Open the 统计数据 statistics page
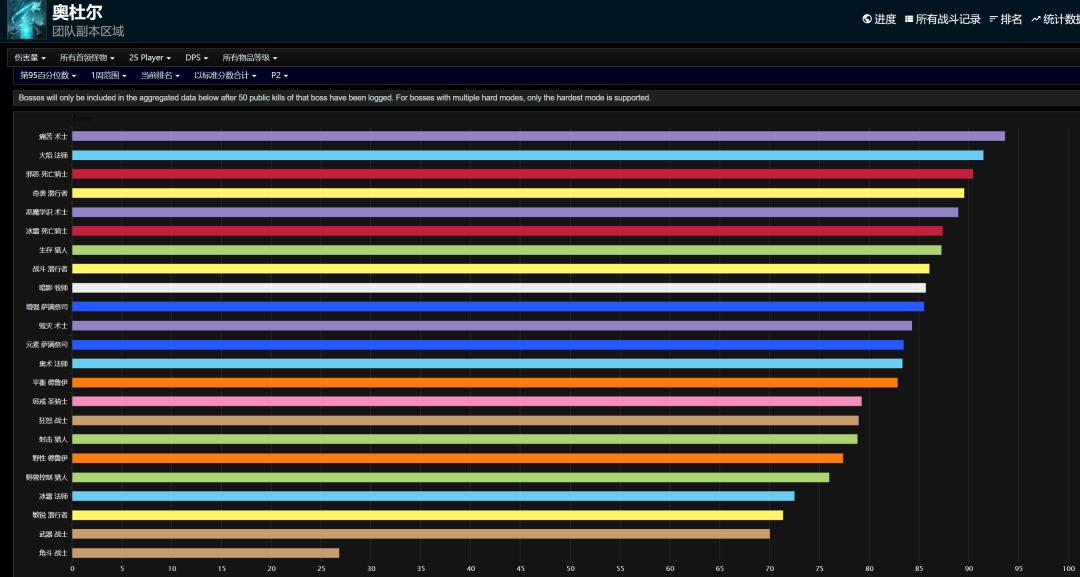The width and height of the screenshot is (1080, 577). (x=1055, y=19)
